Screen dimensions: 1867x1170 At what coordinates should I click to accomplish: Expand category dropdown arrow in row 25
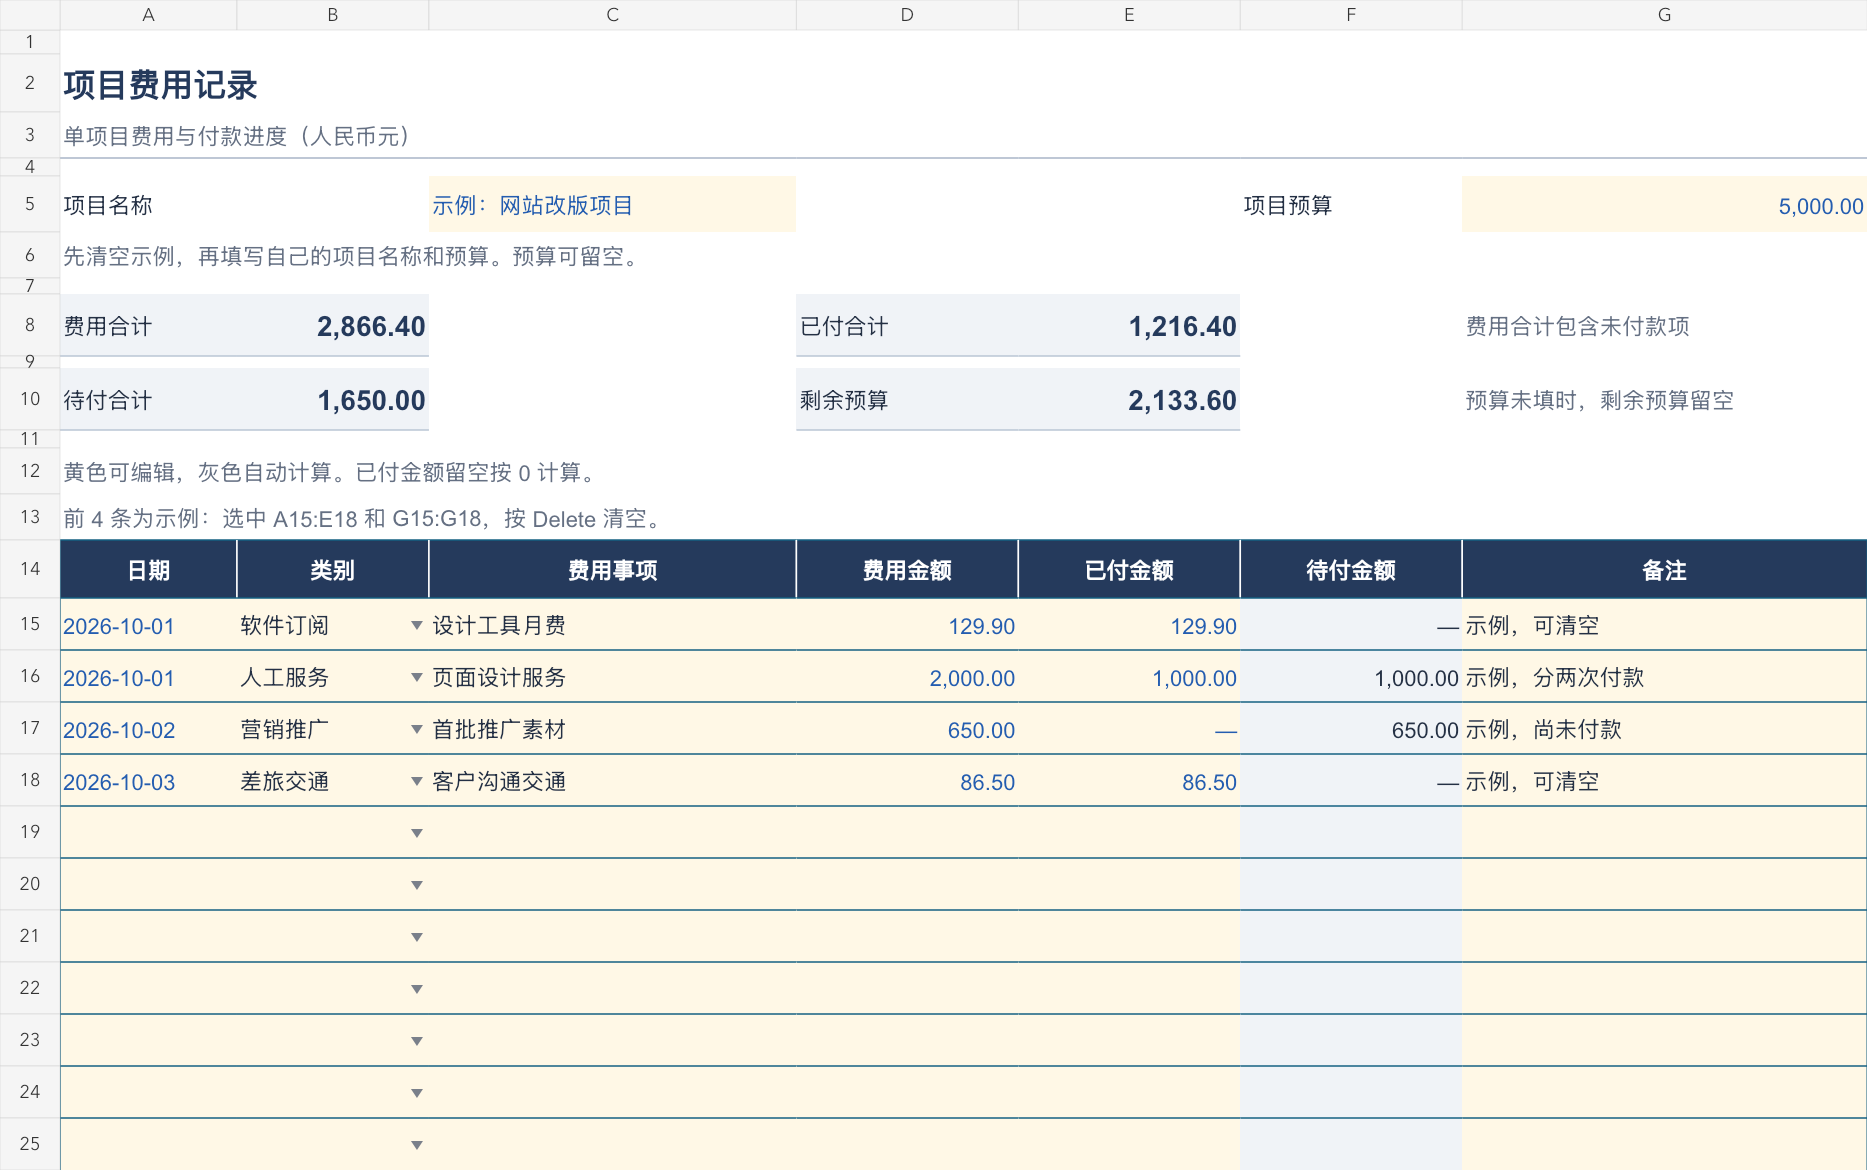click(x=417, y=1145)
